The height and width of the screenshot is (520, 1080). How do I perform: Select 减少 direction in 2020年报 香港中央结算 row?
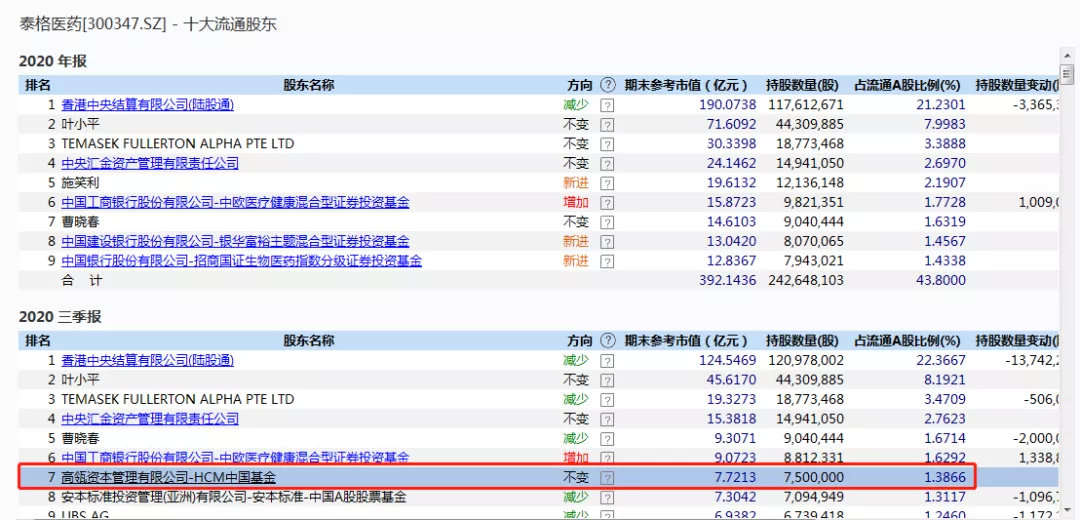(577, 105)
